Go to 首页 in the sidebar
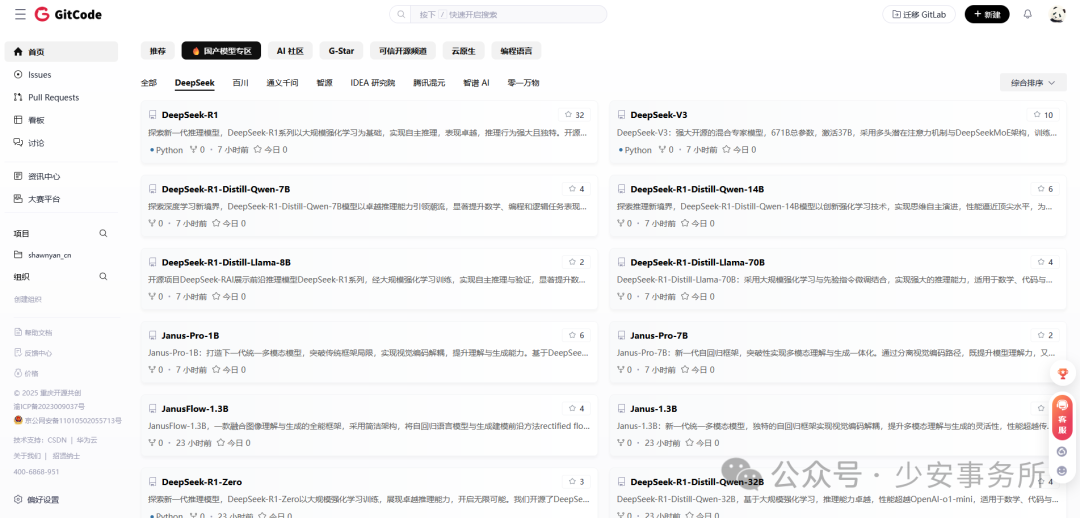 61,52
